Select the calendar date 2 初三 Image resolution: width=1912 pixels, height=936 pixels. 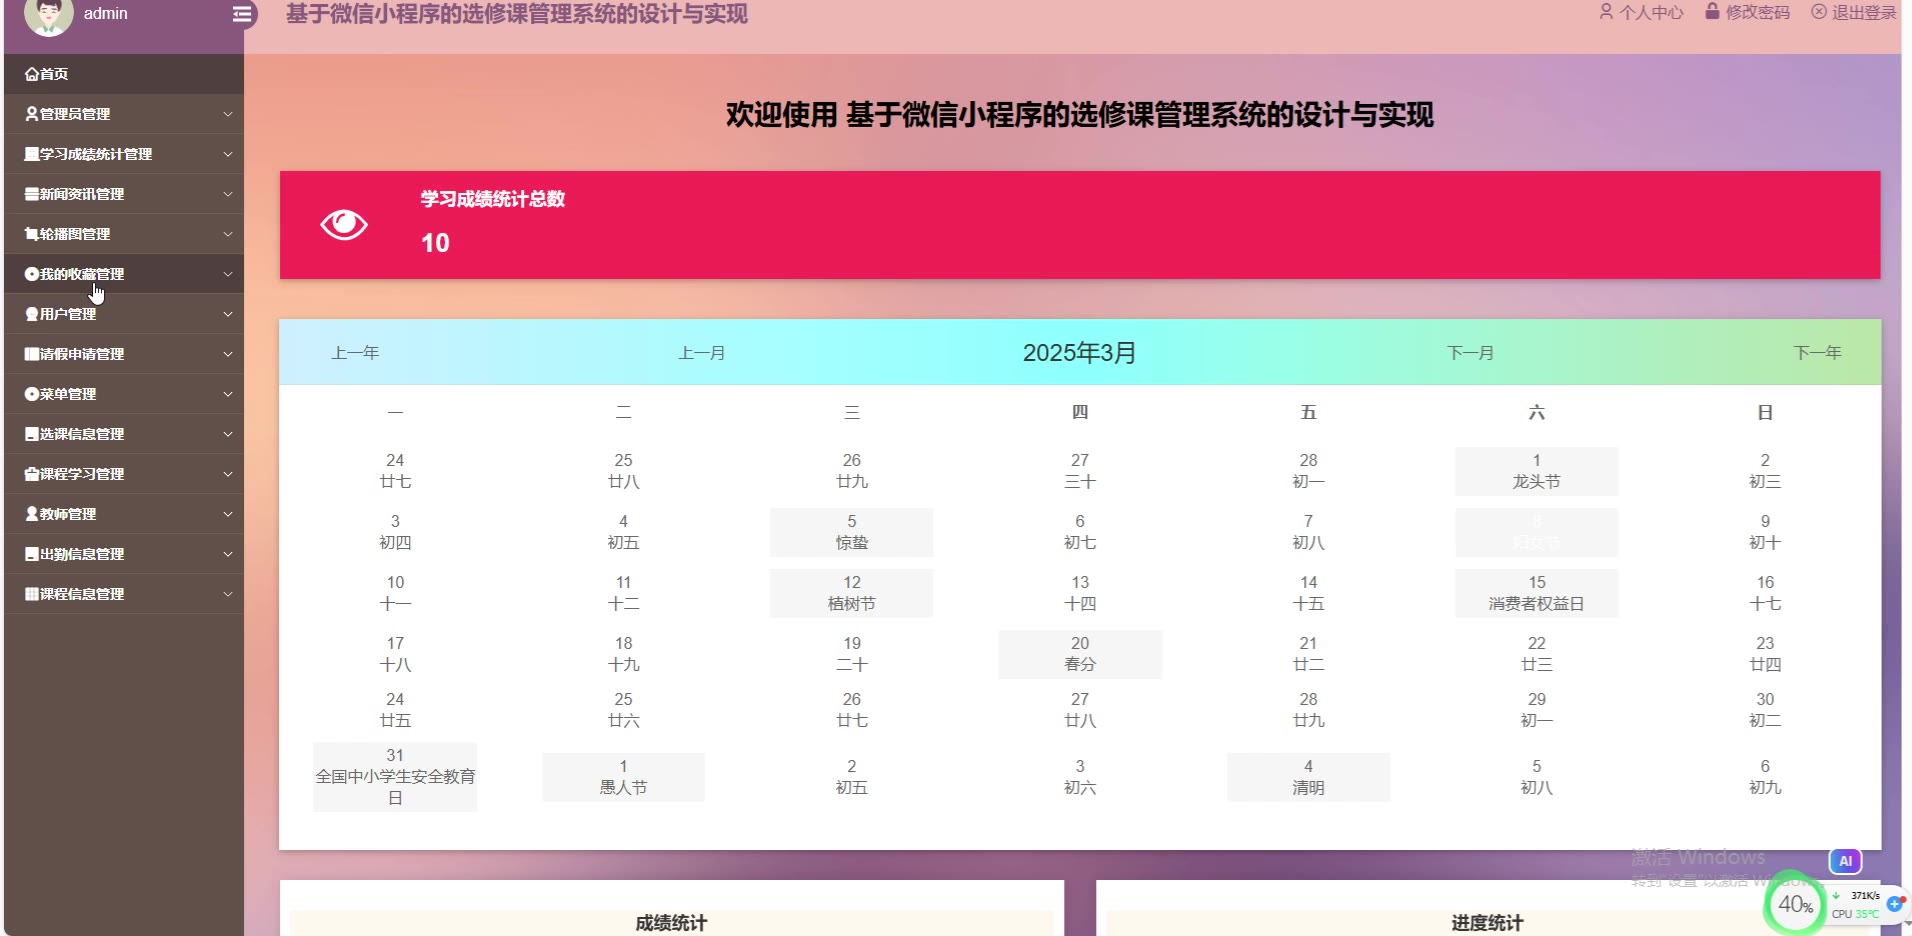(1765, 471)
